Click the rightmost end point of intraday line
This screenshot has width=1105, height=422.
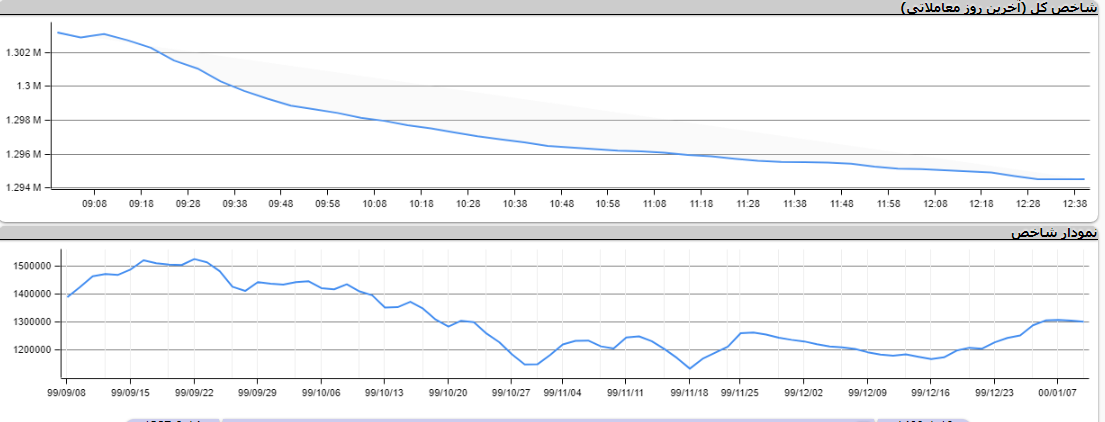(1084, 179)
